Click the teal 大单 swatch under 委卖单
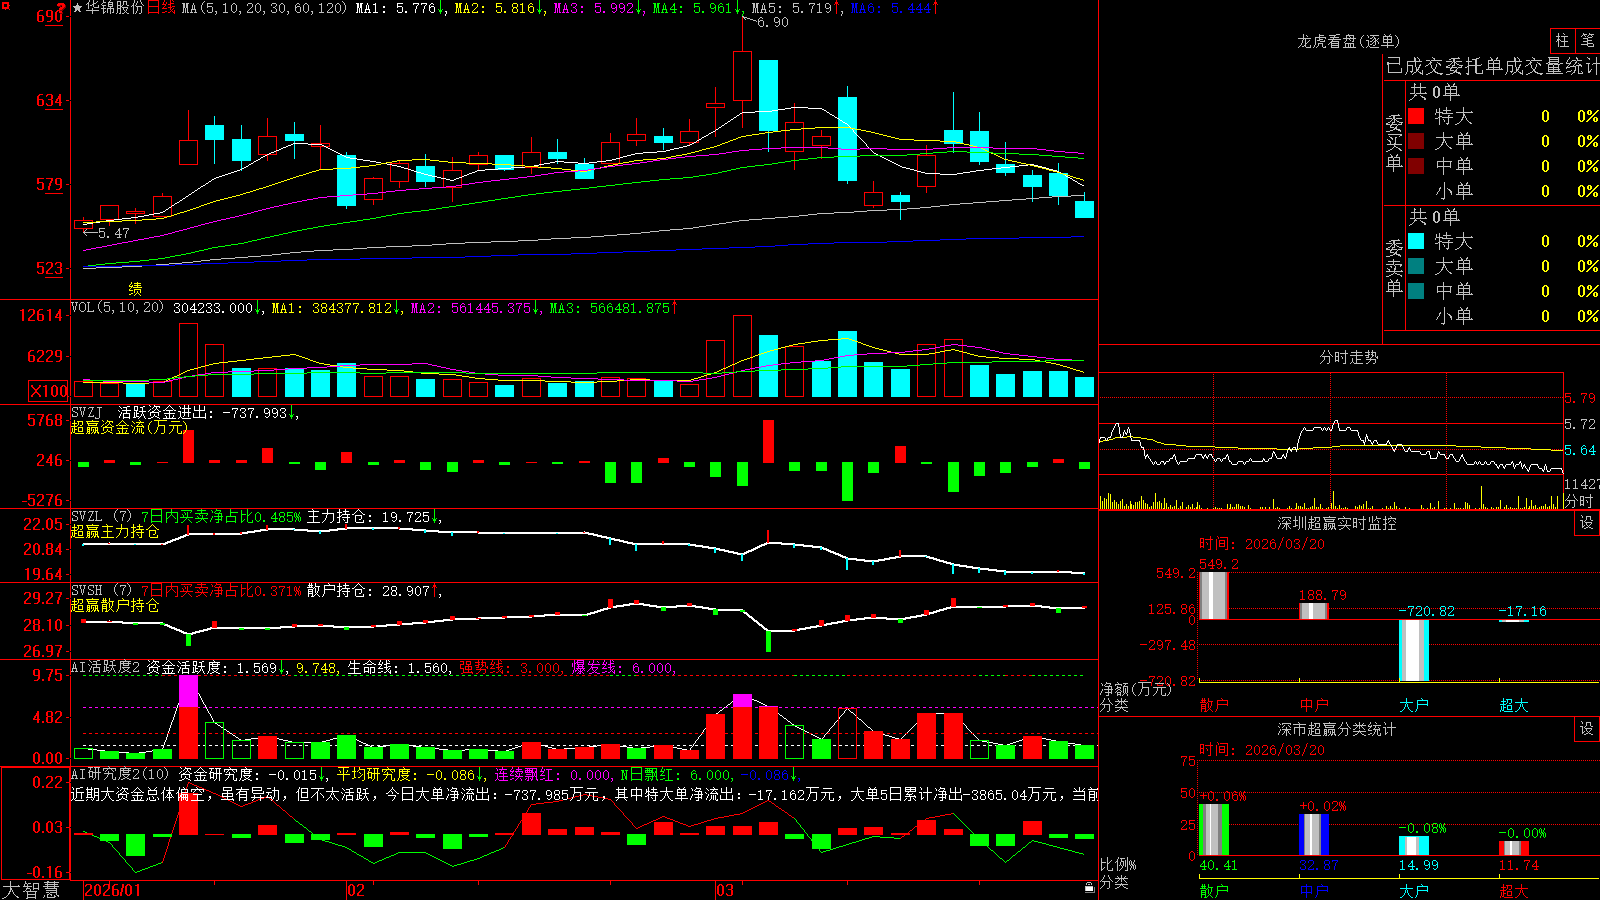 (x=1416, y=266)
